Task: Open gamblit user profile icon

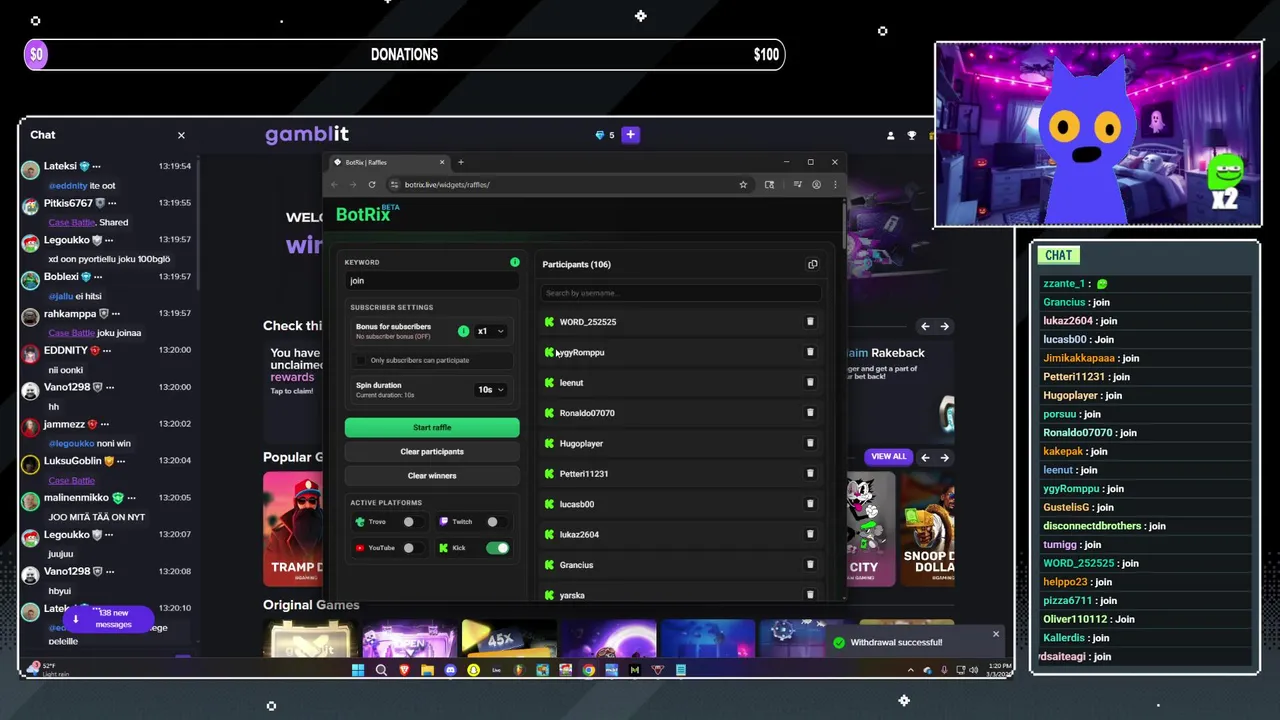Action: [x=891, y=135]
